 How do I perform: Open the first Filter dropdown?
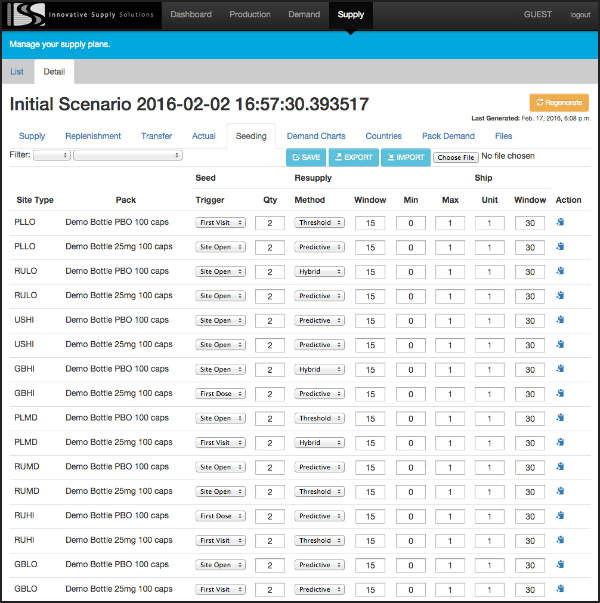tap(52, 155)
